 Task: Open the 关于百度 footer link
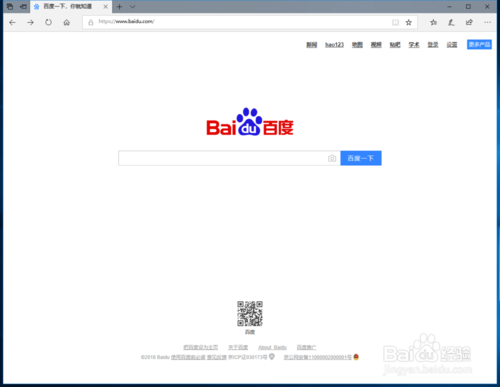[238, 347]
